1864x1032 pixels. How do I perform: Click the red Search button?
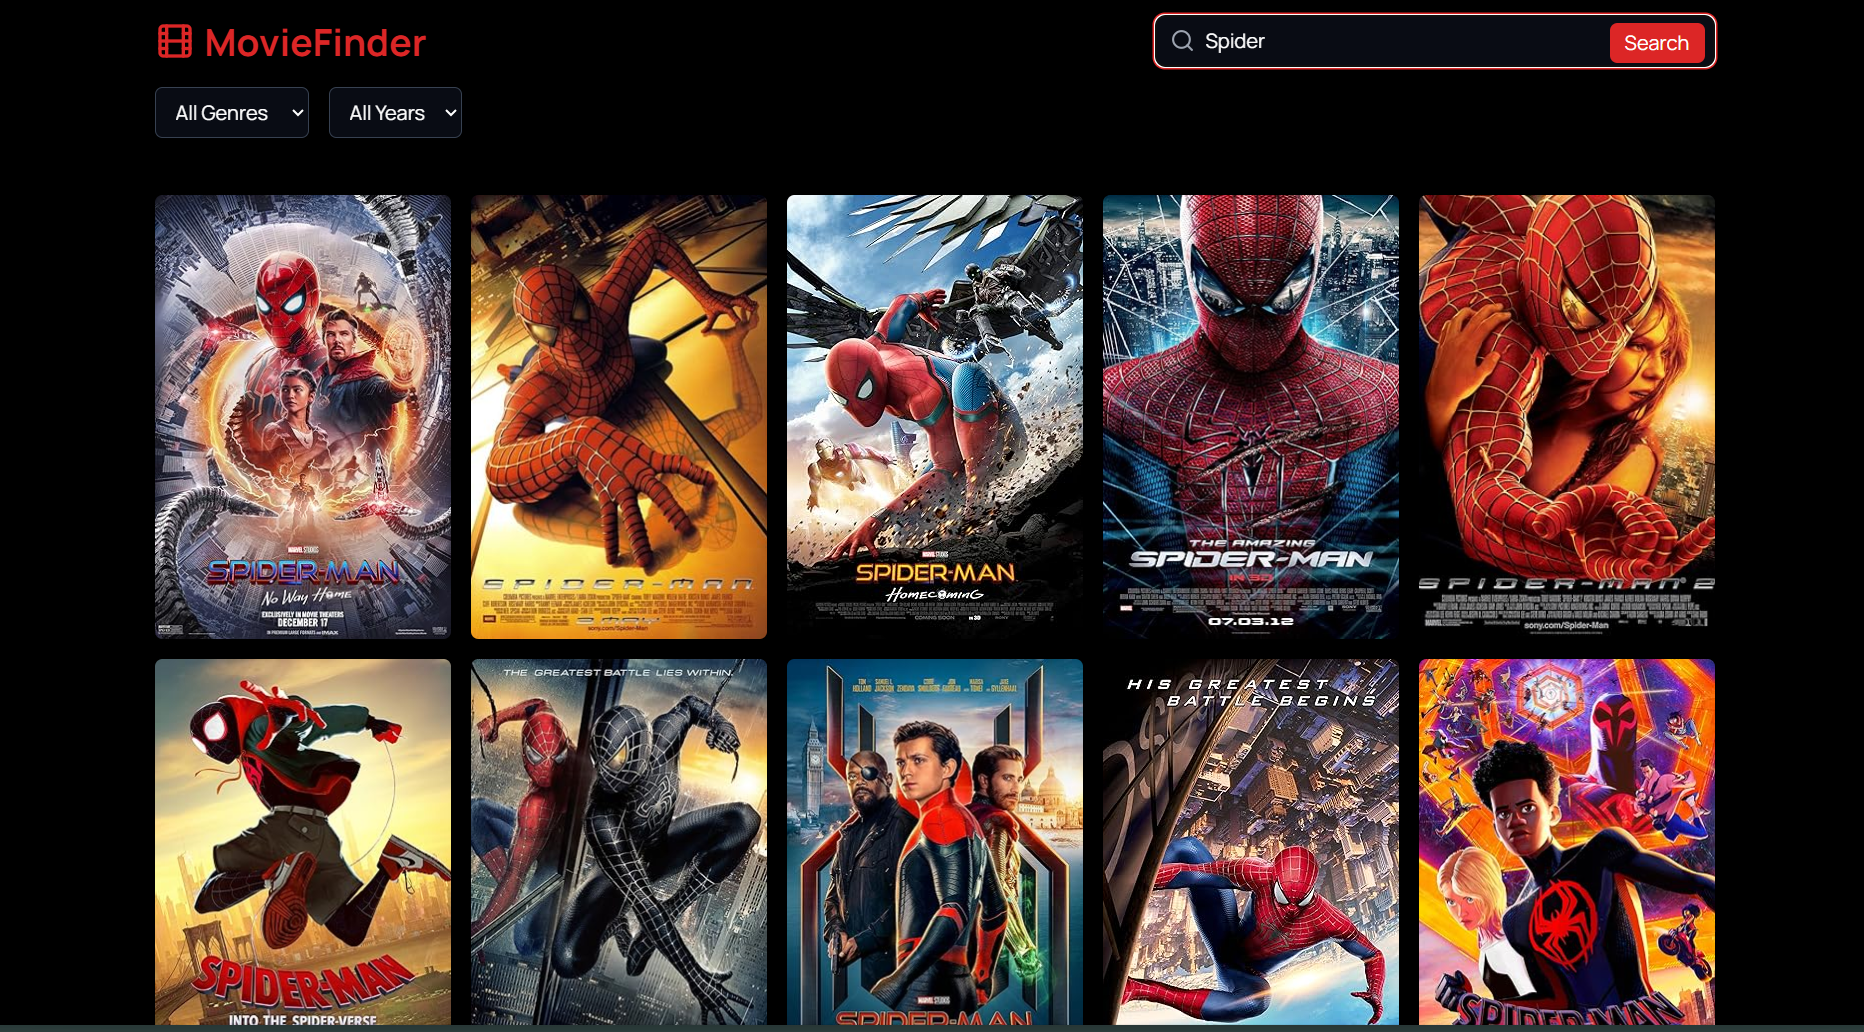(1656, 43)
